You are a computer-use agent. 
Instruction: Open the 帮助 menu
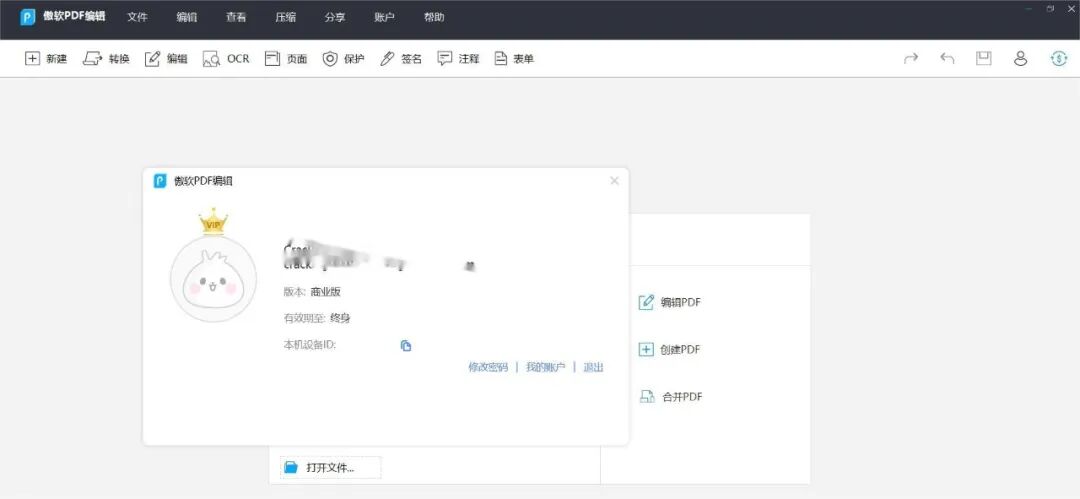click(x=434, y=17)
